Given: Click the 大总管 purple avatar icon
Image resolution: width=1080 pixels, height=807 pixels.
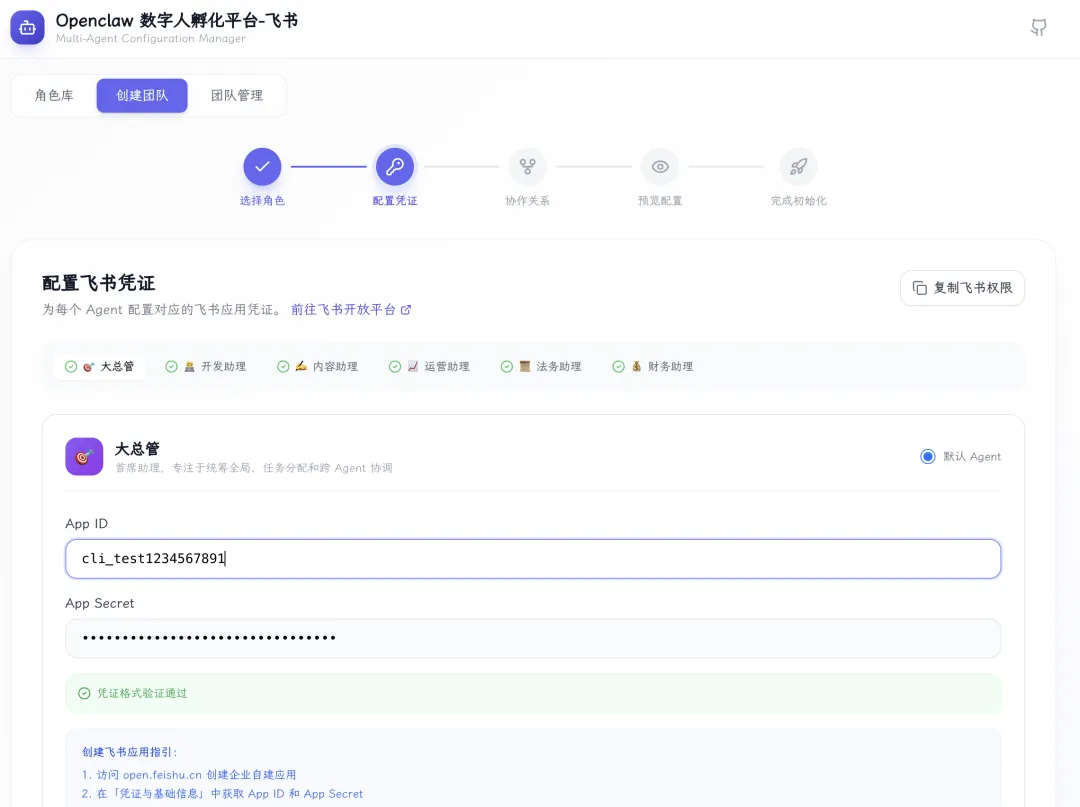Looking at the screenshot, I should pyautogui.click(x=84, y=457).
